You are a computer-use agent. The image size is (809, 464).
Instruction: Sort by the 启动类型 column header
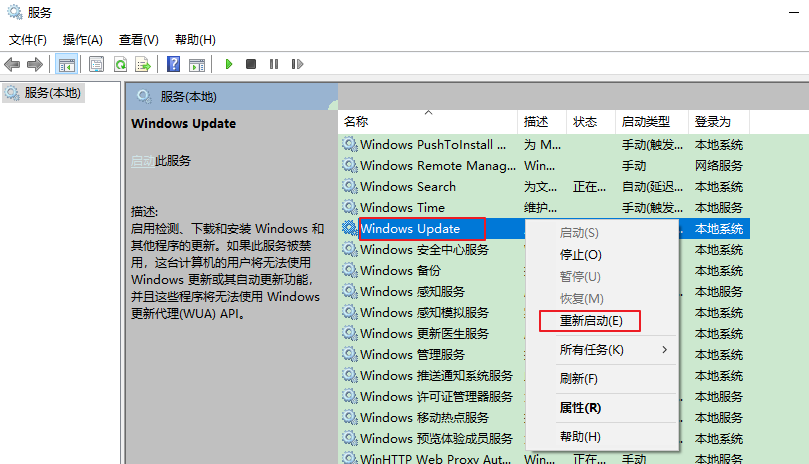coord(652,122)
